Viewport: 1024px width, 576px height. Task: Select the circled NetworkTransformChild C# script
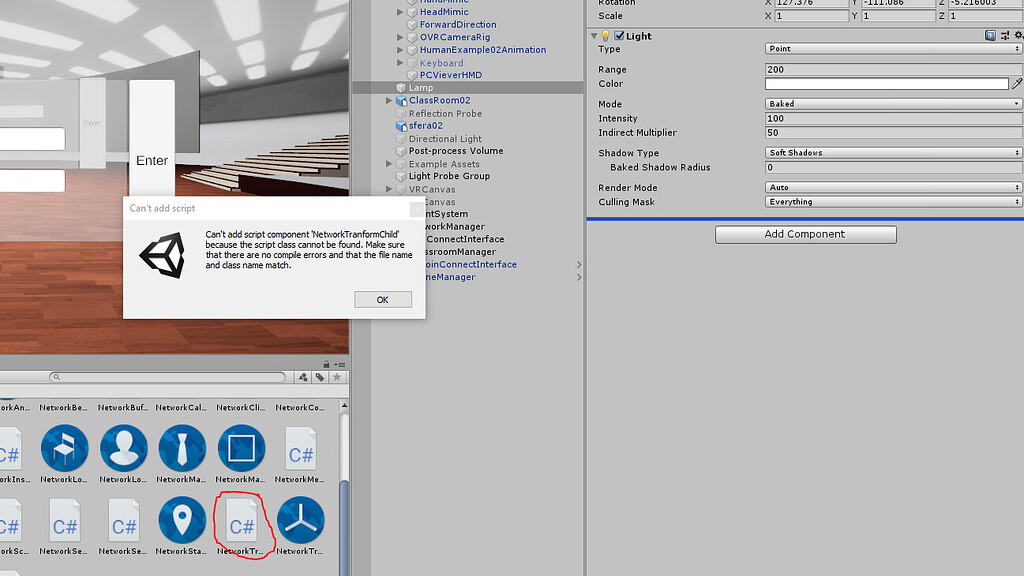[241, 521]
